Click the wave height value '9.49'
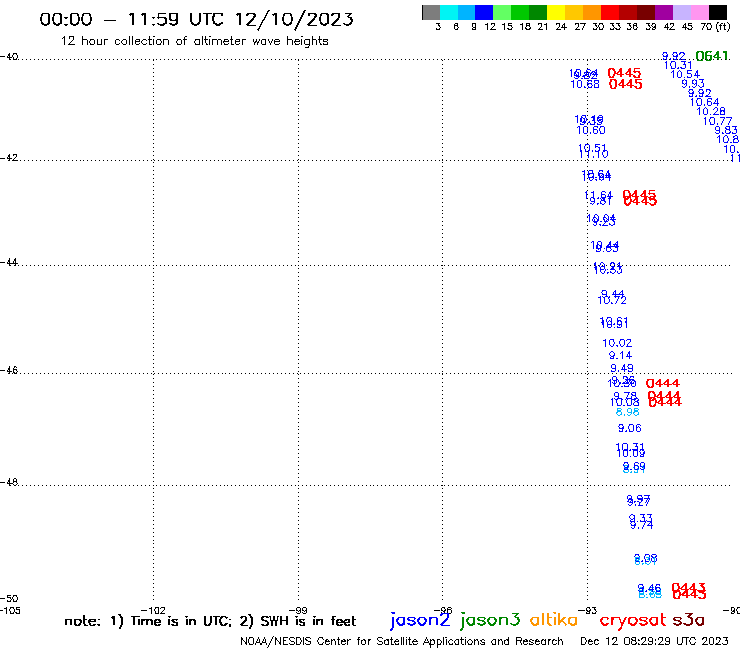The width and height of the screenshot is (740, 650). (622, 368)
